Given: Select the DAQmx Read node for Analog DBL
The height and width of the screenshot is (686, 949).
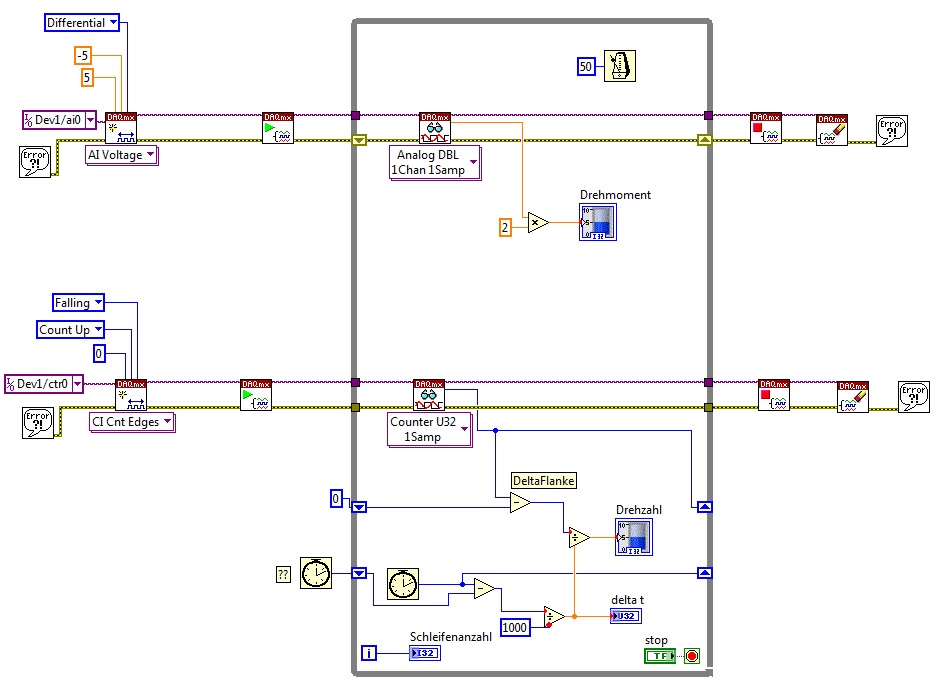Looking at the screenshot, I should (435, 128).
